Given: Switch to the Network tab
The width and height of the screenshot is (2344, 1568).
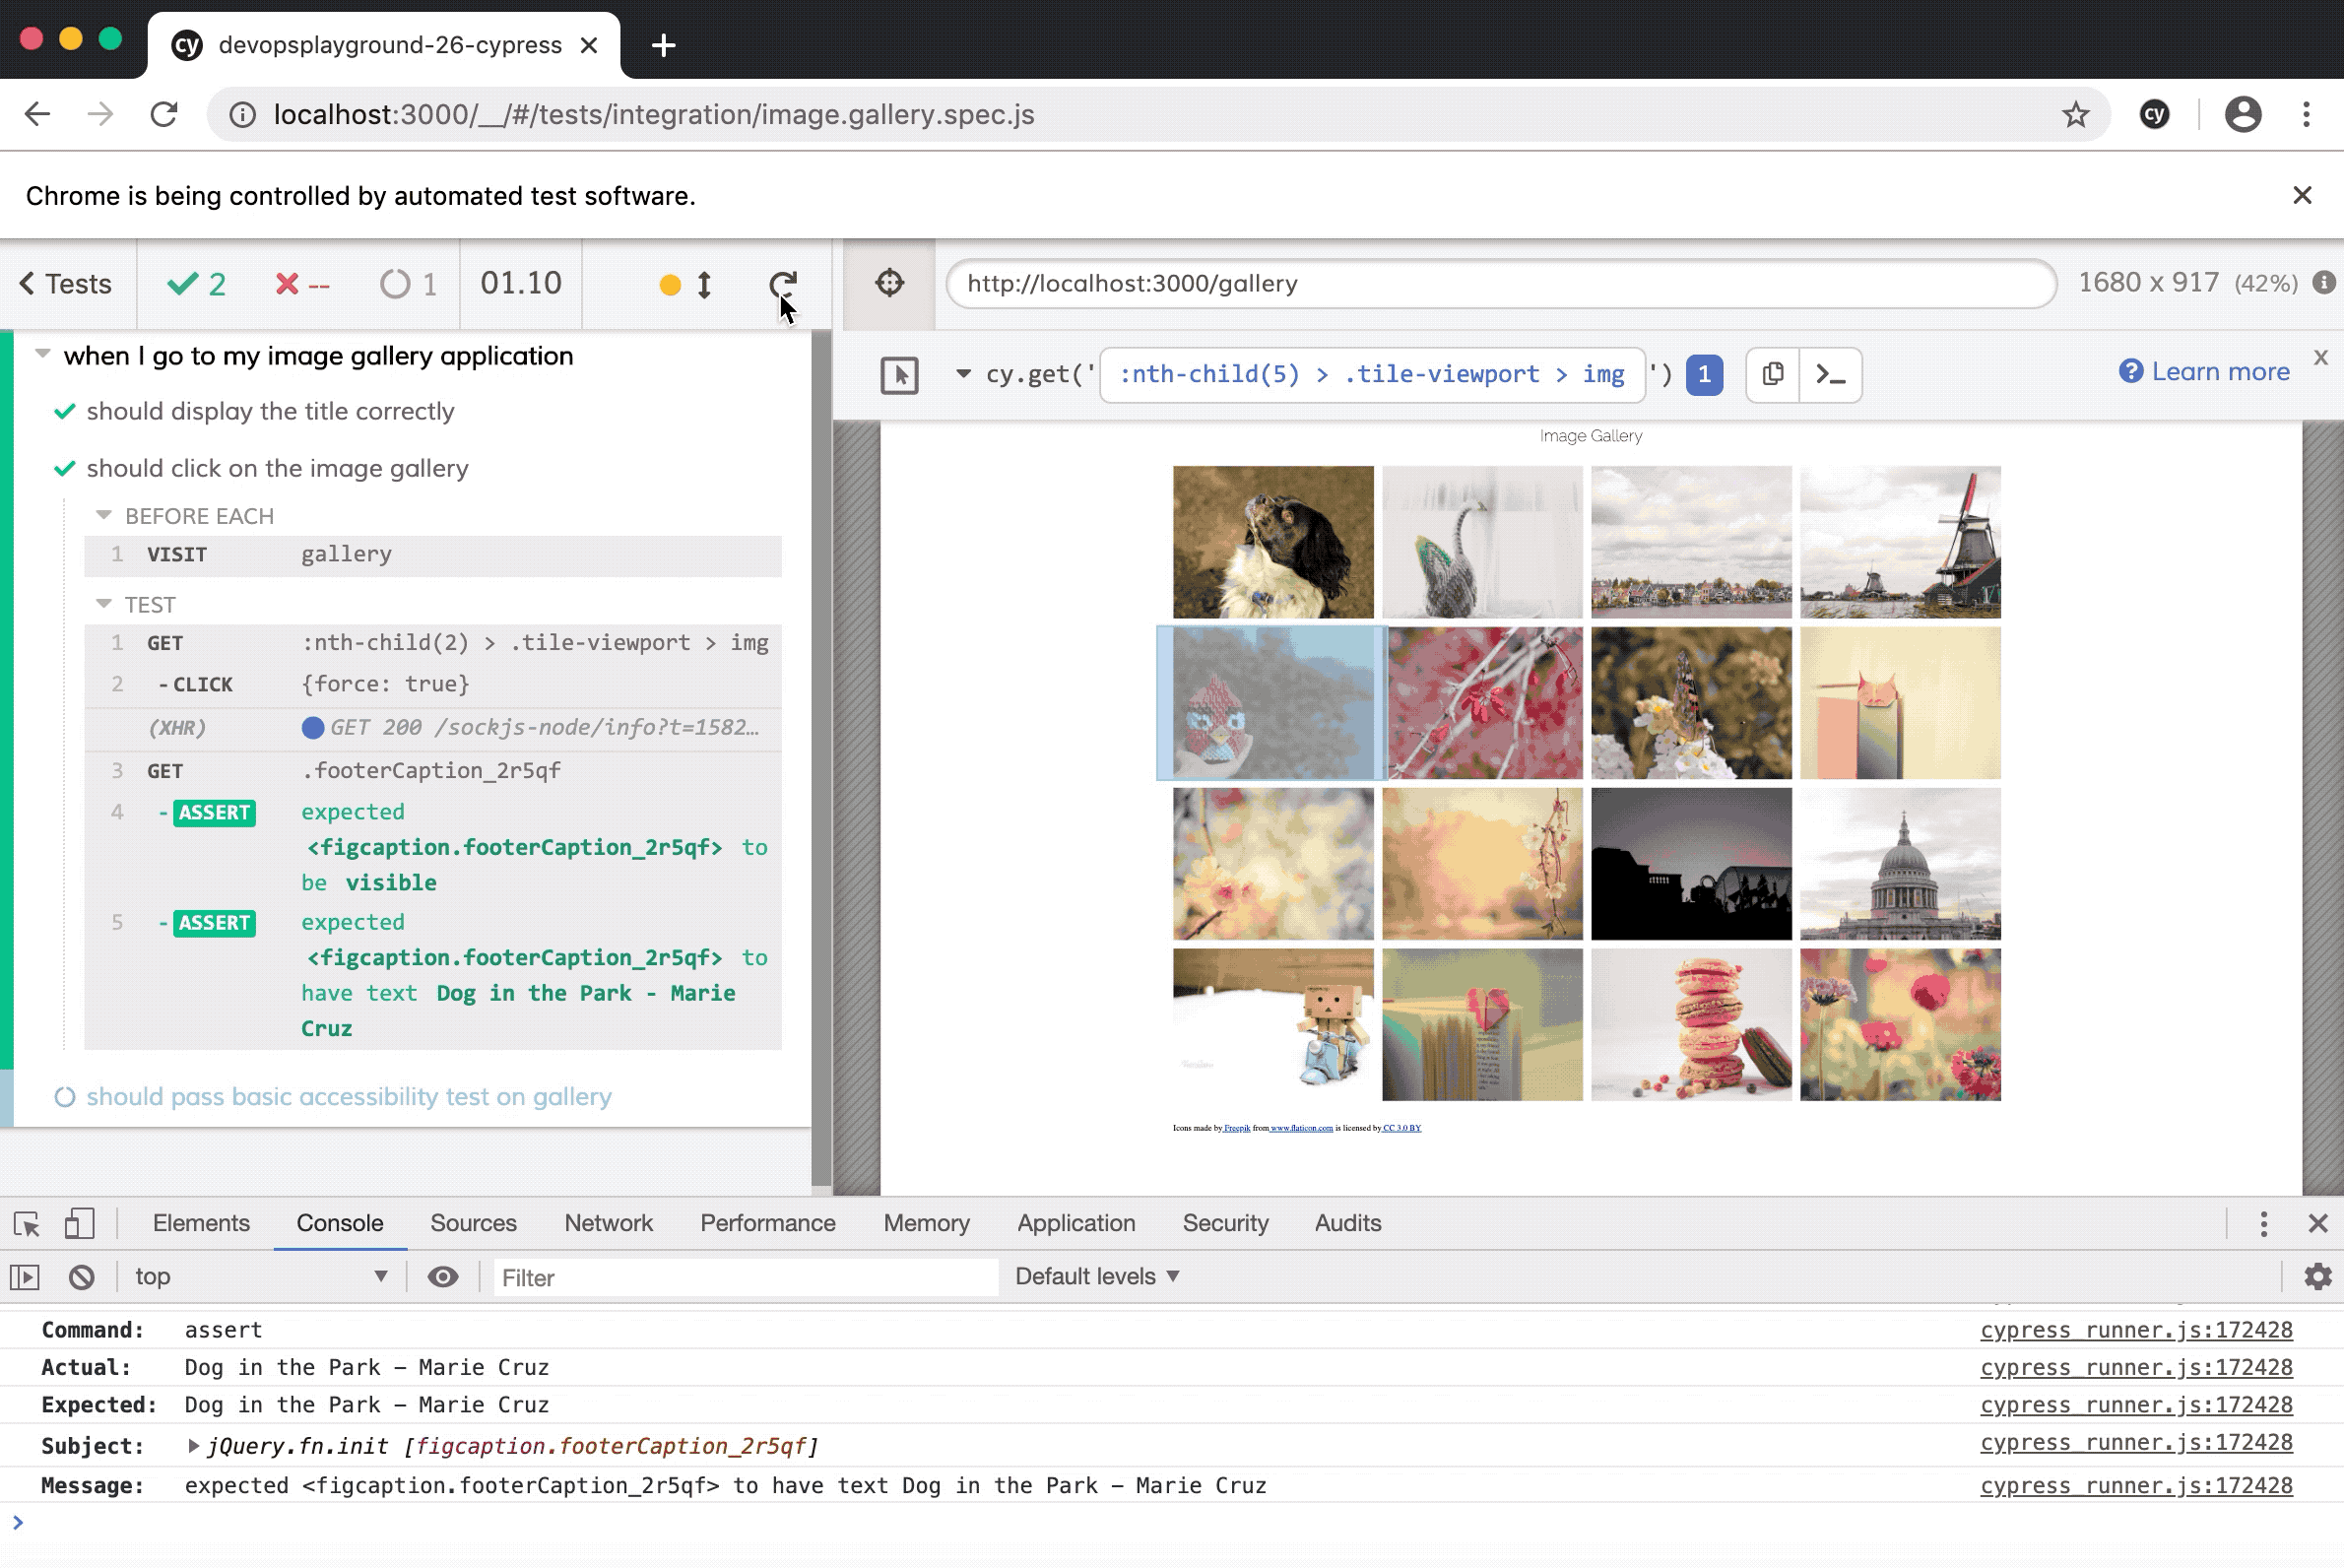Looking at the screenshot, I should click(609, 1221).
